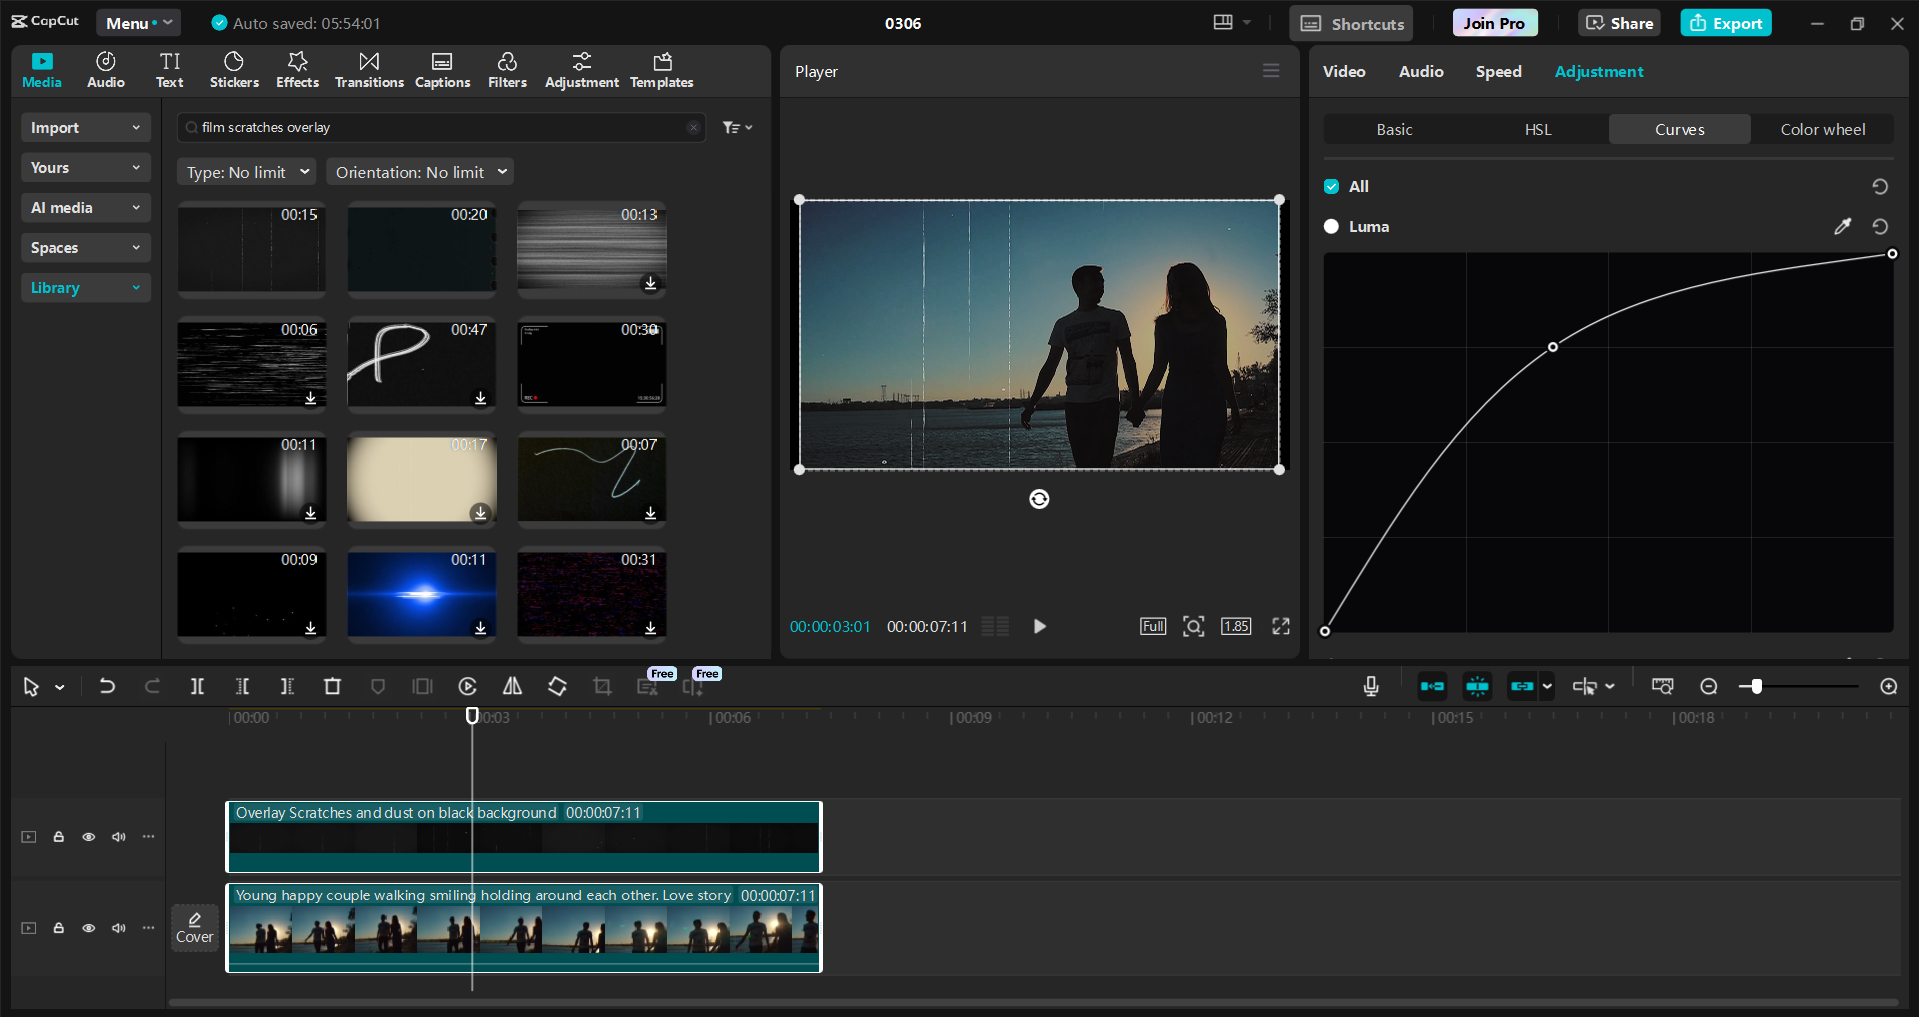Click the split clip tool icon
The image size is (1919, 1017).
tap(197, 686)
